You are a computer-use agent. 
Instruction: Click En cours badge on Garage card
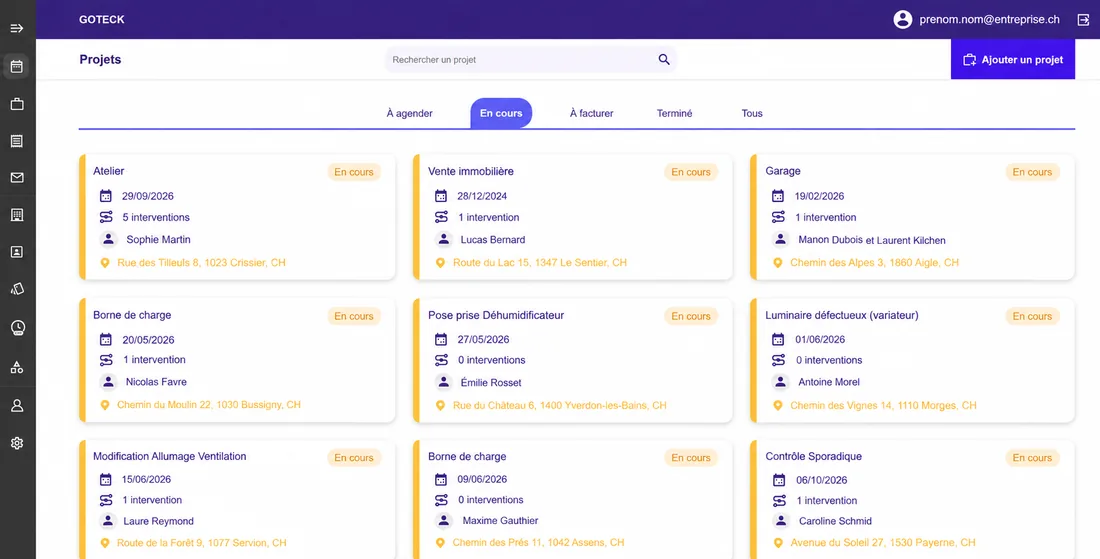pos(1032,172)
